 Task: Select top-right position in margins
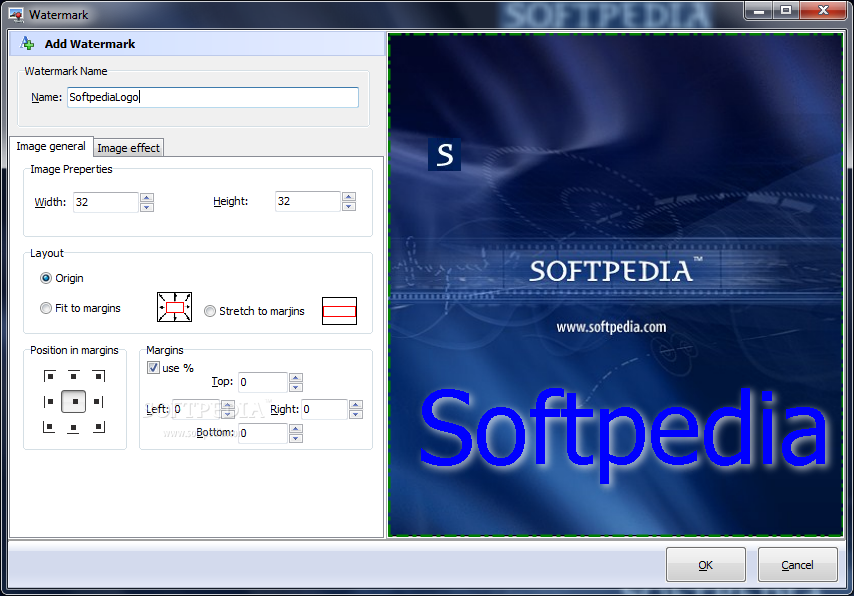click(99, 376)
